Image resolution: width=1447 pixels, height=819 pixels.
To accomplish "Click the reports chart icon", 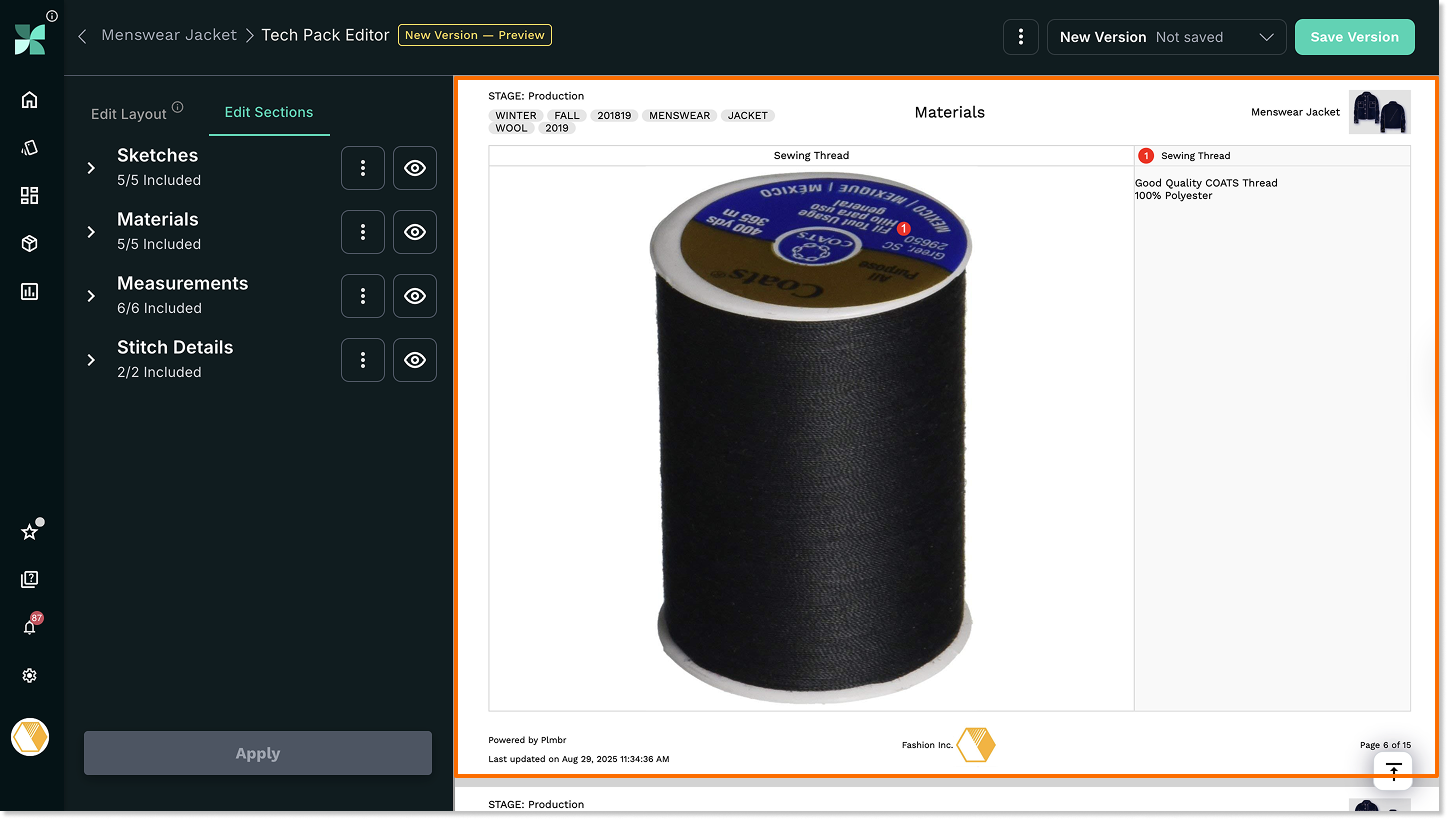I will [29, 291].
